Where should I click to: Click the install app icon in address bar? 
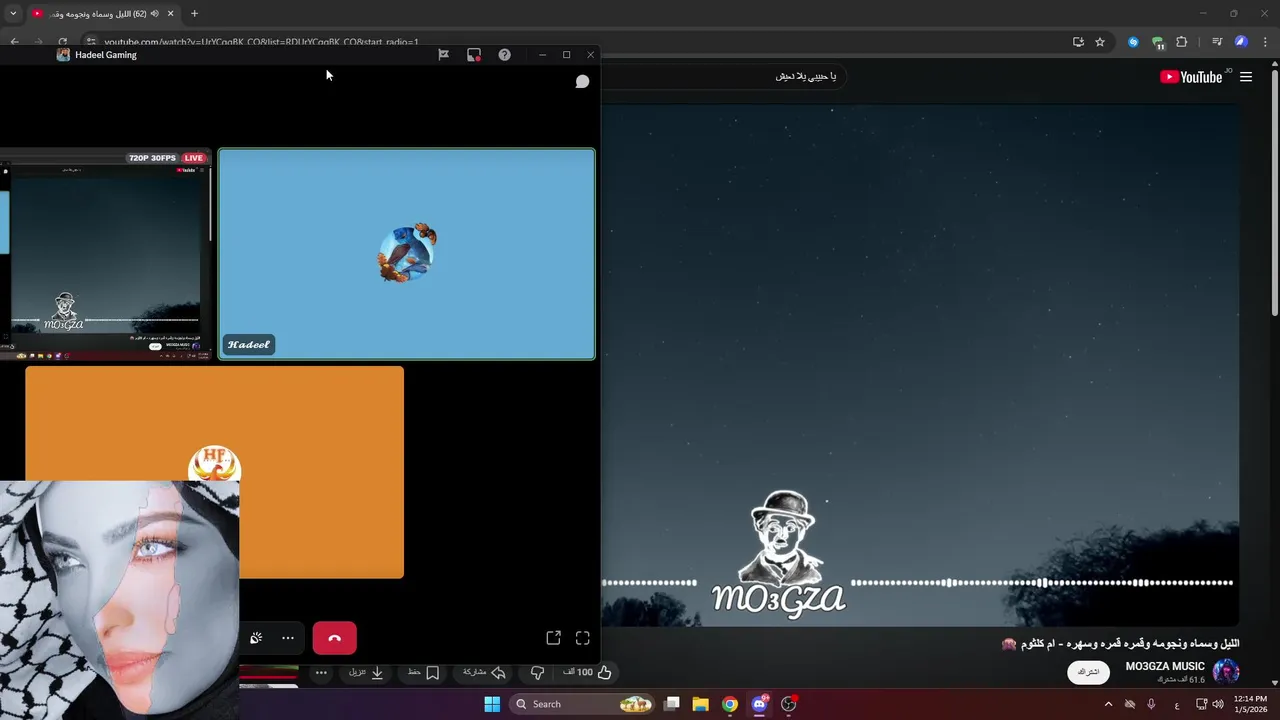point(1078,42)
